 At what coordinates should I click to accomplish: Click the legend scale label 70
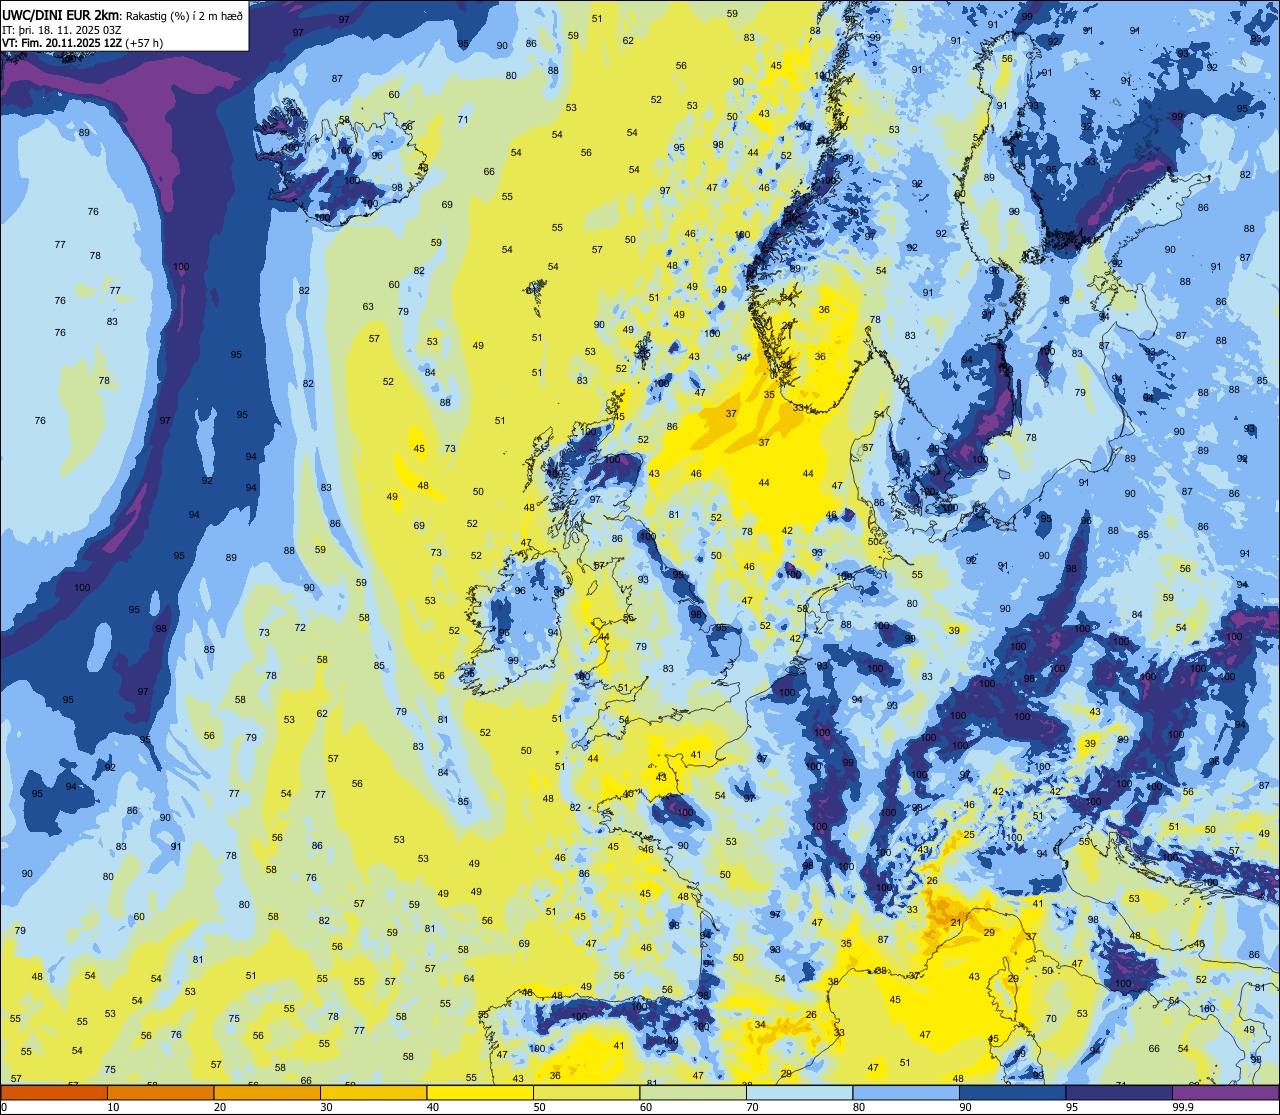click(x=752, y=1107)
